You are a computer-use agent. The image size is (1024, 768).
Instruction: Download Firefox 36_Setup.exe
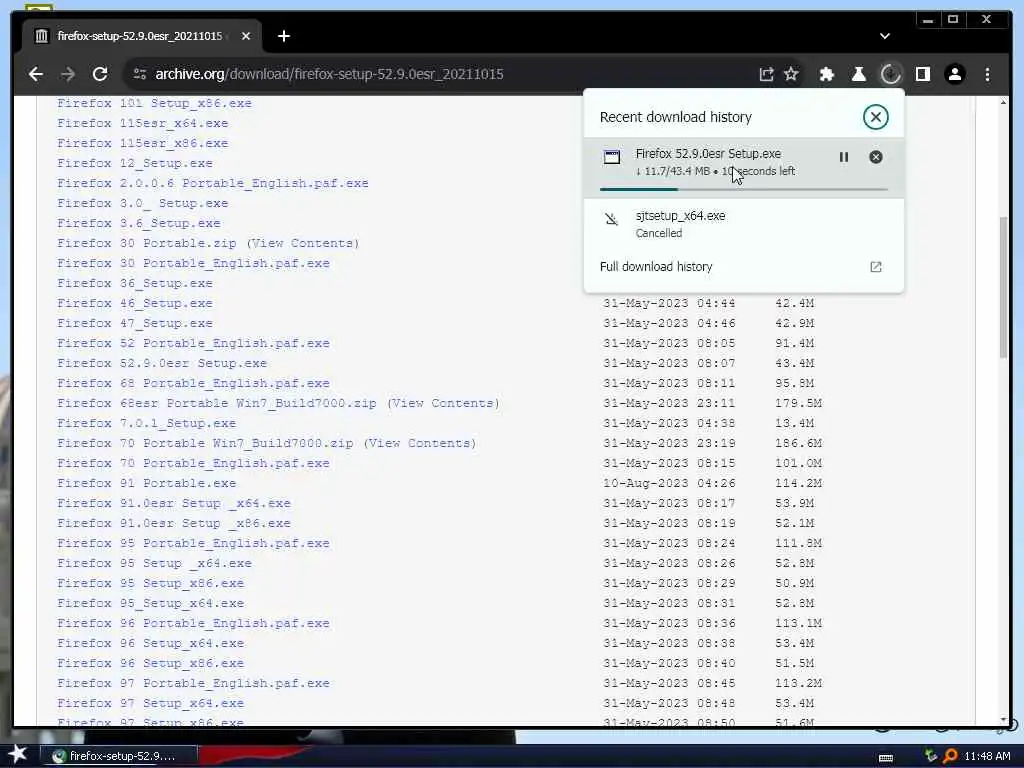point(135,283)
